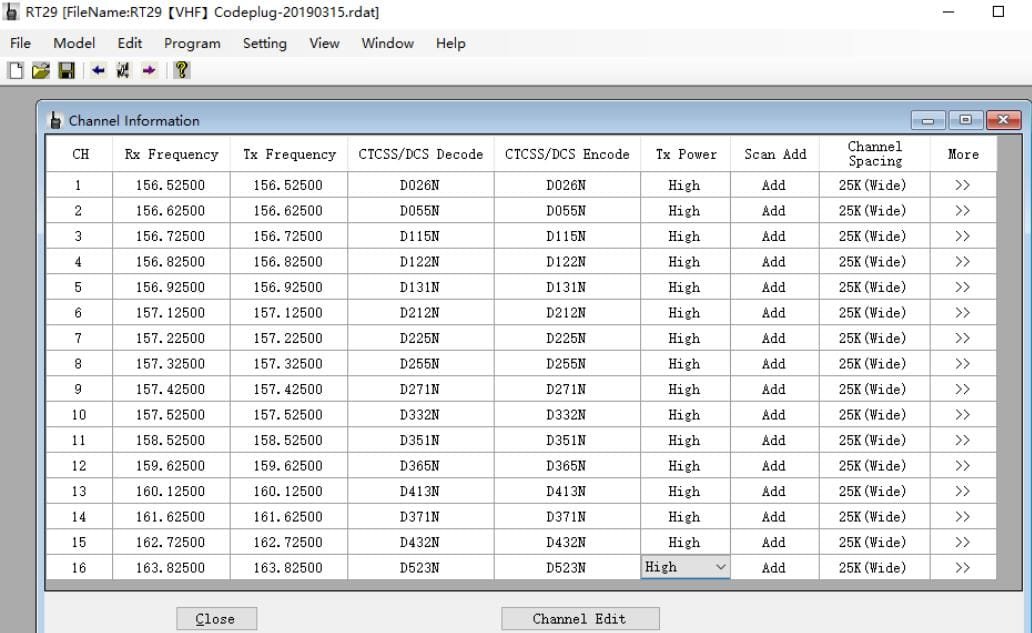The height and width of the screenshot is (633, 1032).
Task: Expand More options for channel 10
Action: (x=963, y=414)
